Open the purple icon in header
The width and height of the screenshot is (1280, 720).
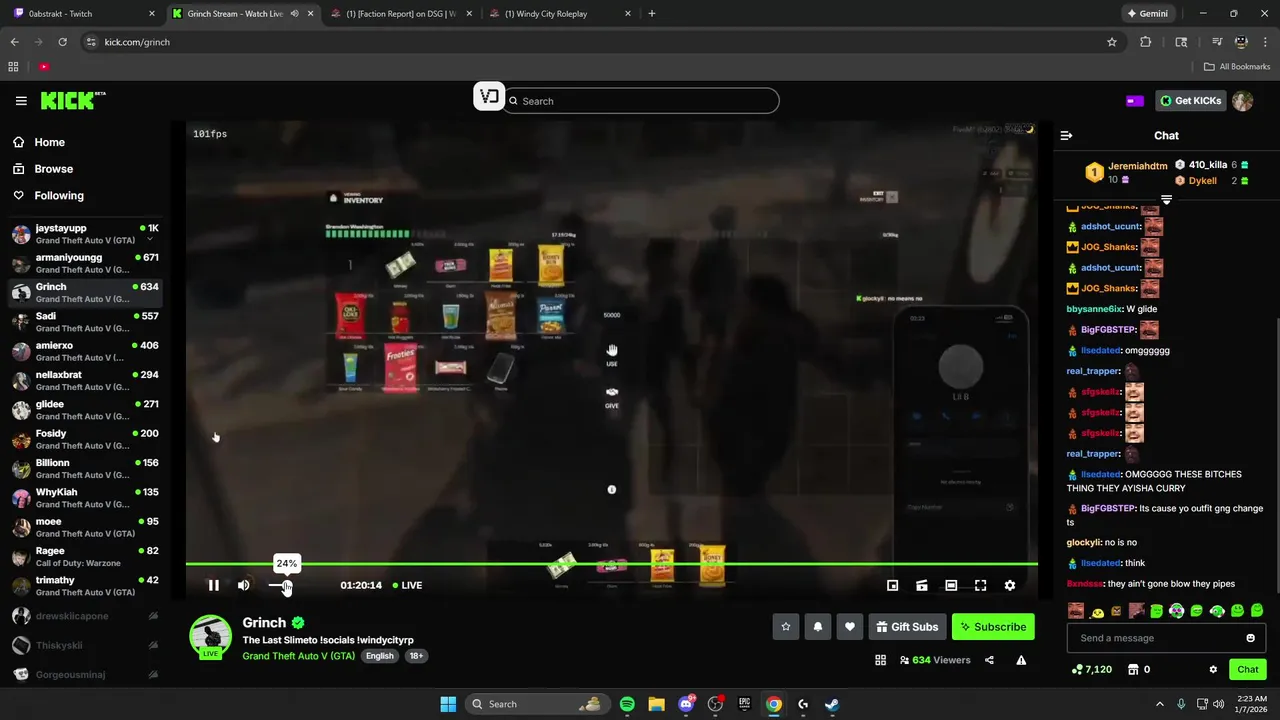(1135, 101)
